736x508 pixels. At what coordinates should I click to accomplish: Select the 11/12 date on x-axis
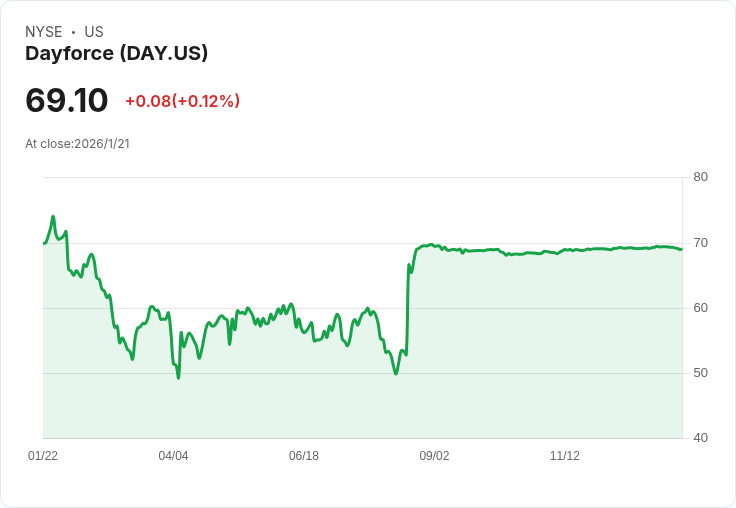565,456
